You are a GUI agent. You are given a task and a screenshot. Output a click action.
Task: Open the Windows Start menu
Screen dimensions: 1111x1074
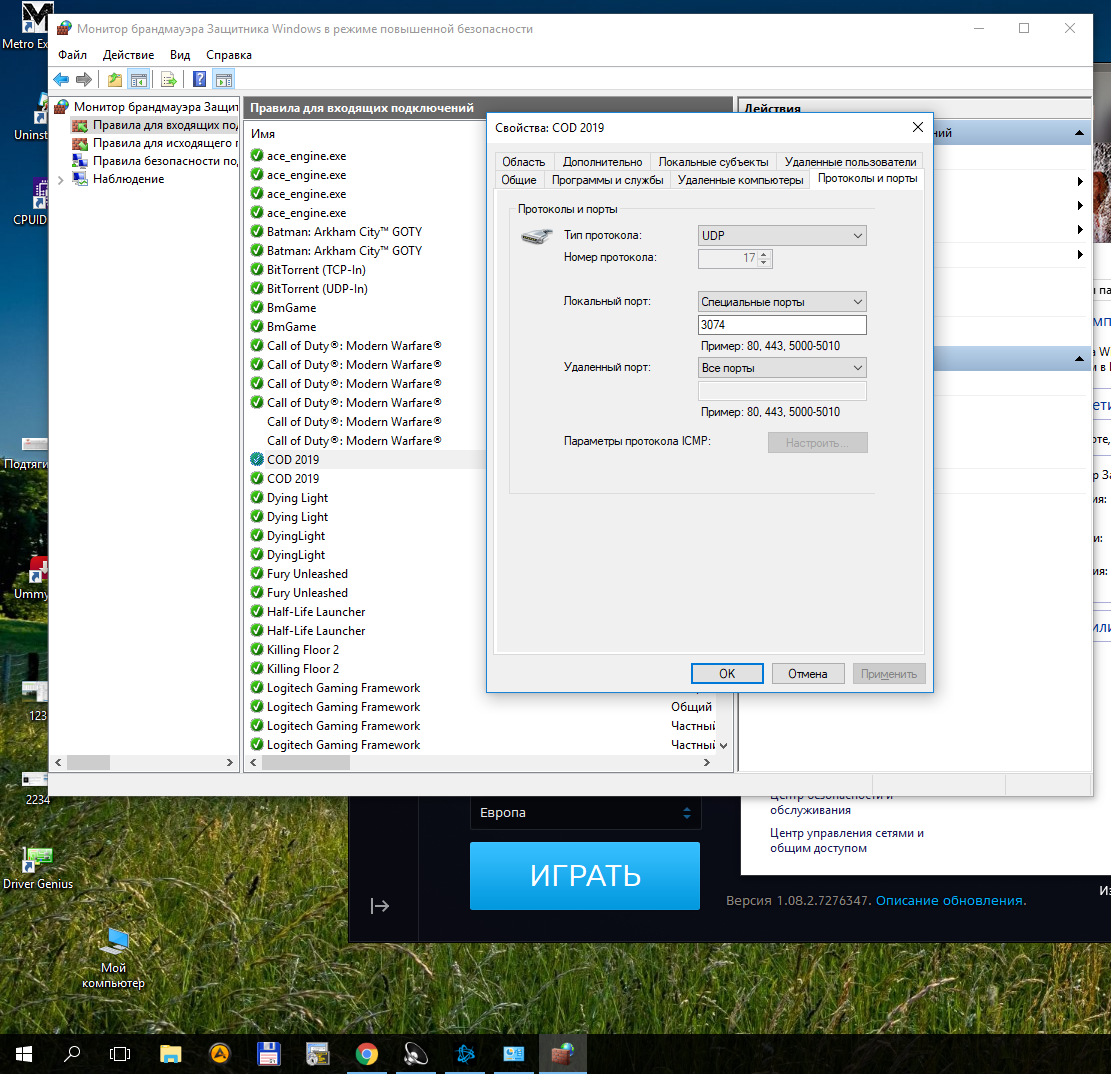(23, 1054)
